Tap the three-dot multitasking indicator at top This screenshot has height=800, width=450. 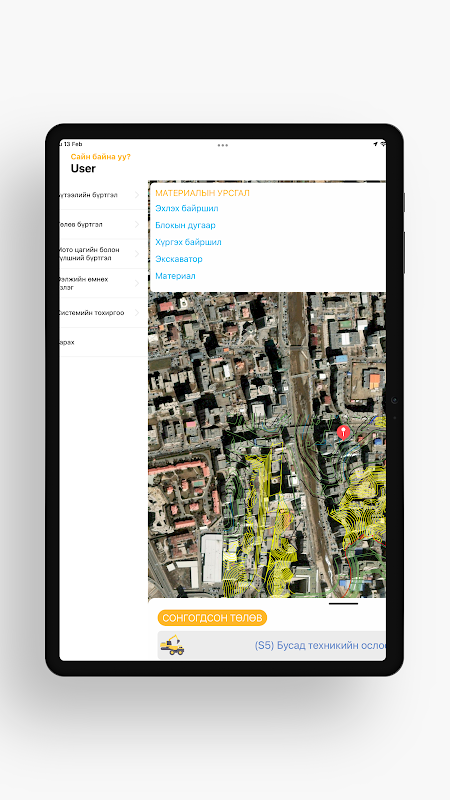coord(222,145)
